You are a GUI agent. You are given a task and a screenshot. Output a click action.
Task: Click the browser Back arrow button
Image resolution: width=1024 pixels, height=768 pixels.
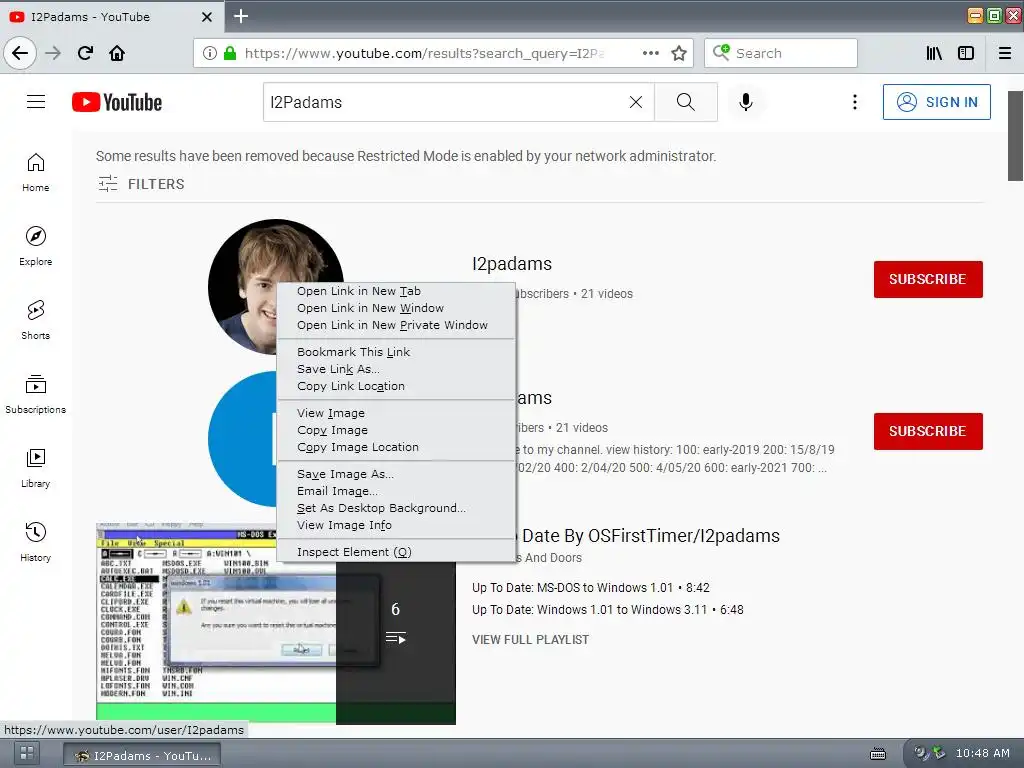20,53
